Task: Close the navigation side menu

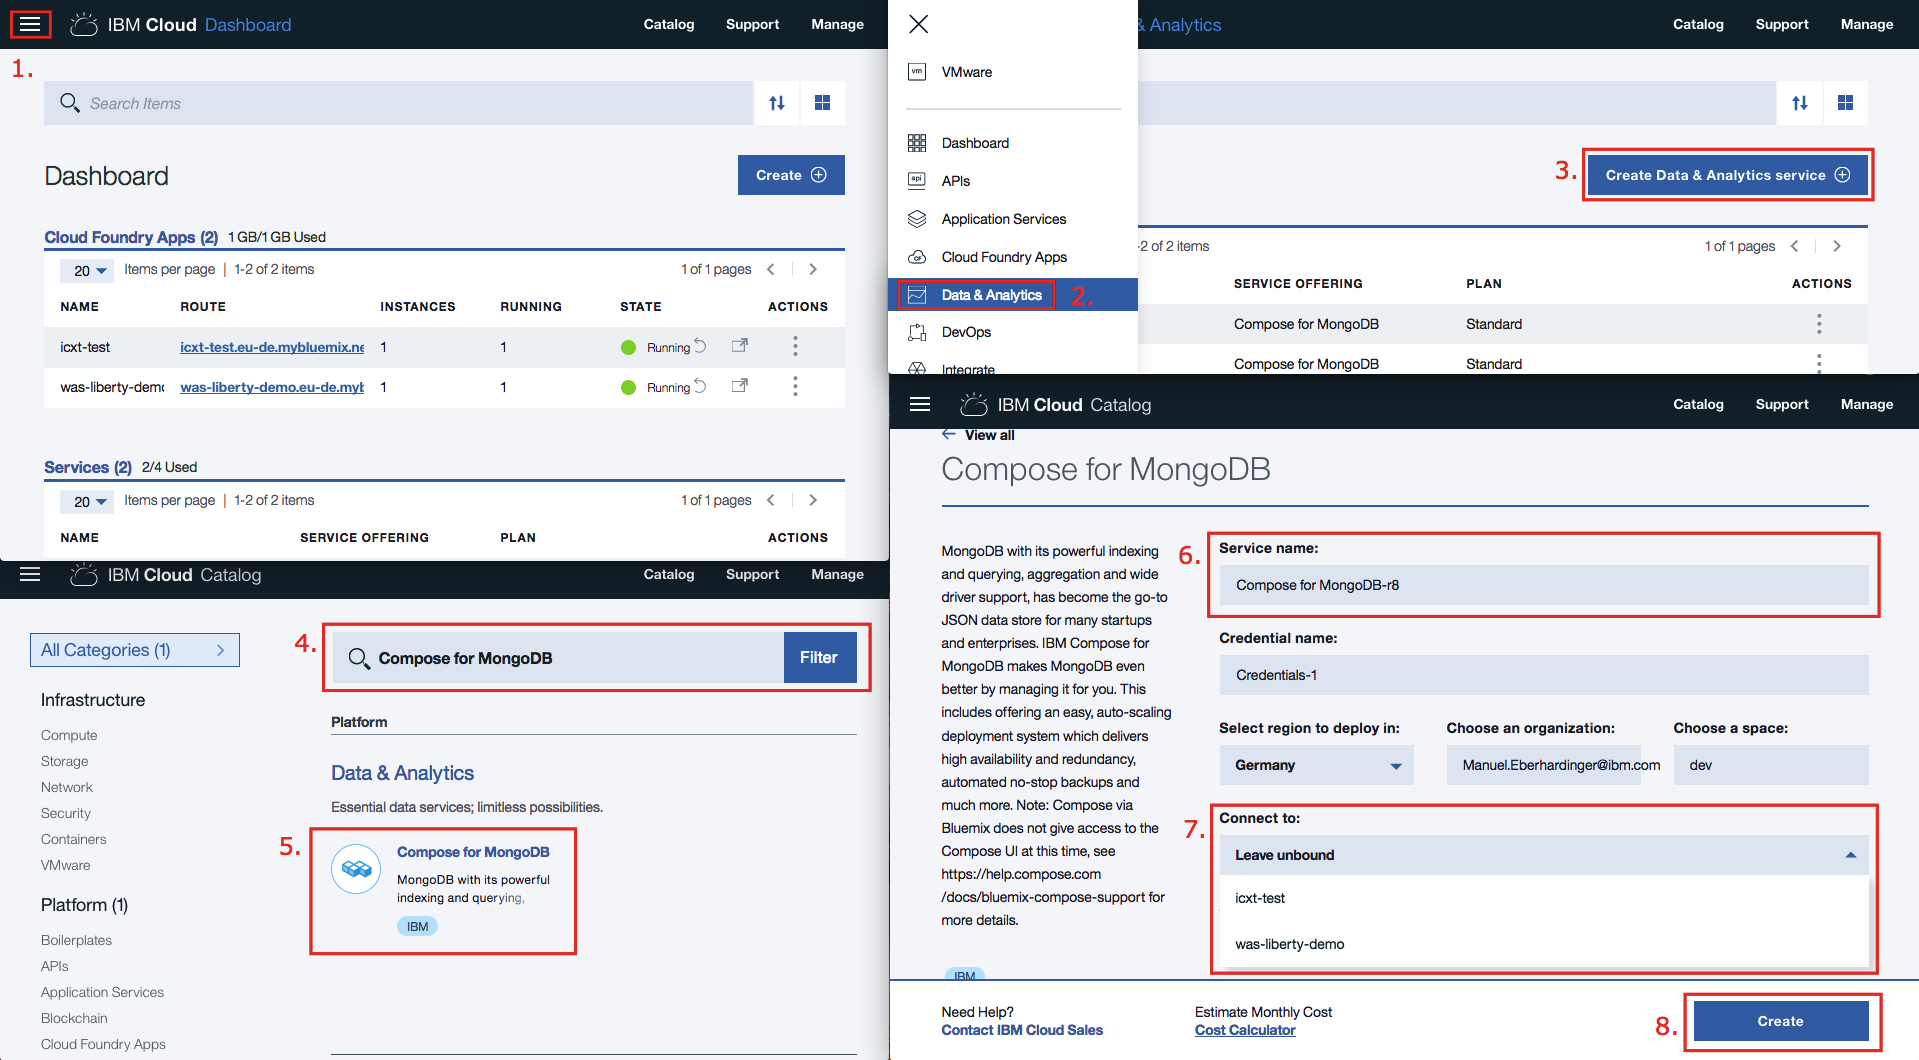Action: coord(918,24)
